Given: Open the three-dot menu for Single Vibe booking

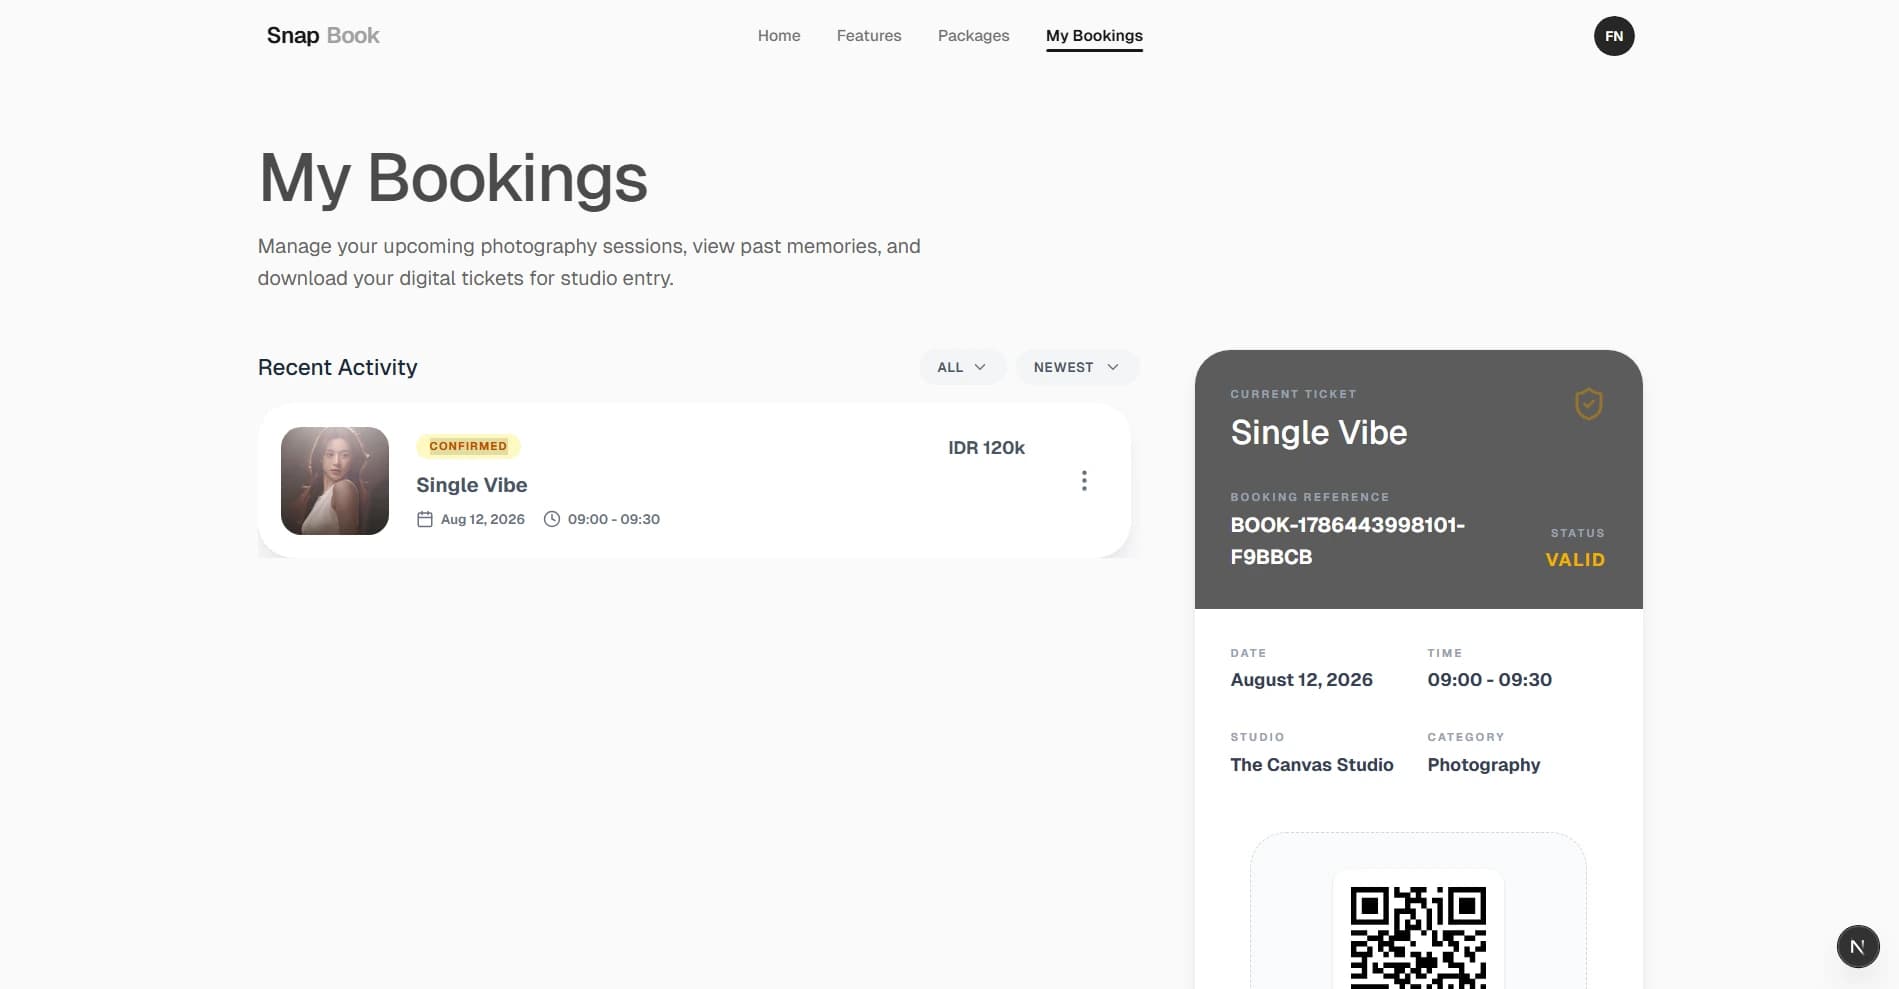Looking at the screenshot, I should pyautogui.click(x=1084, y=481).
